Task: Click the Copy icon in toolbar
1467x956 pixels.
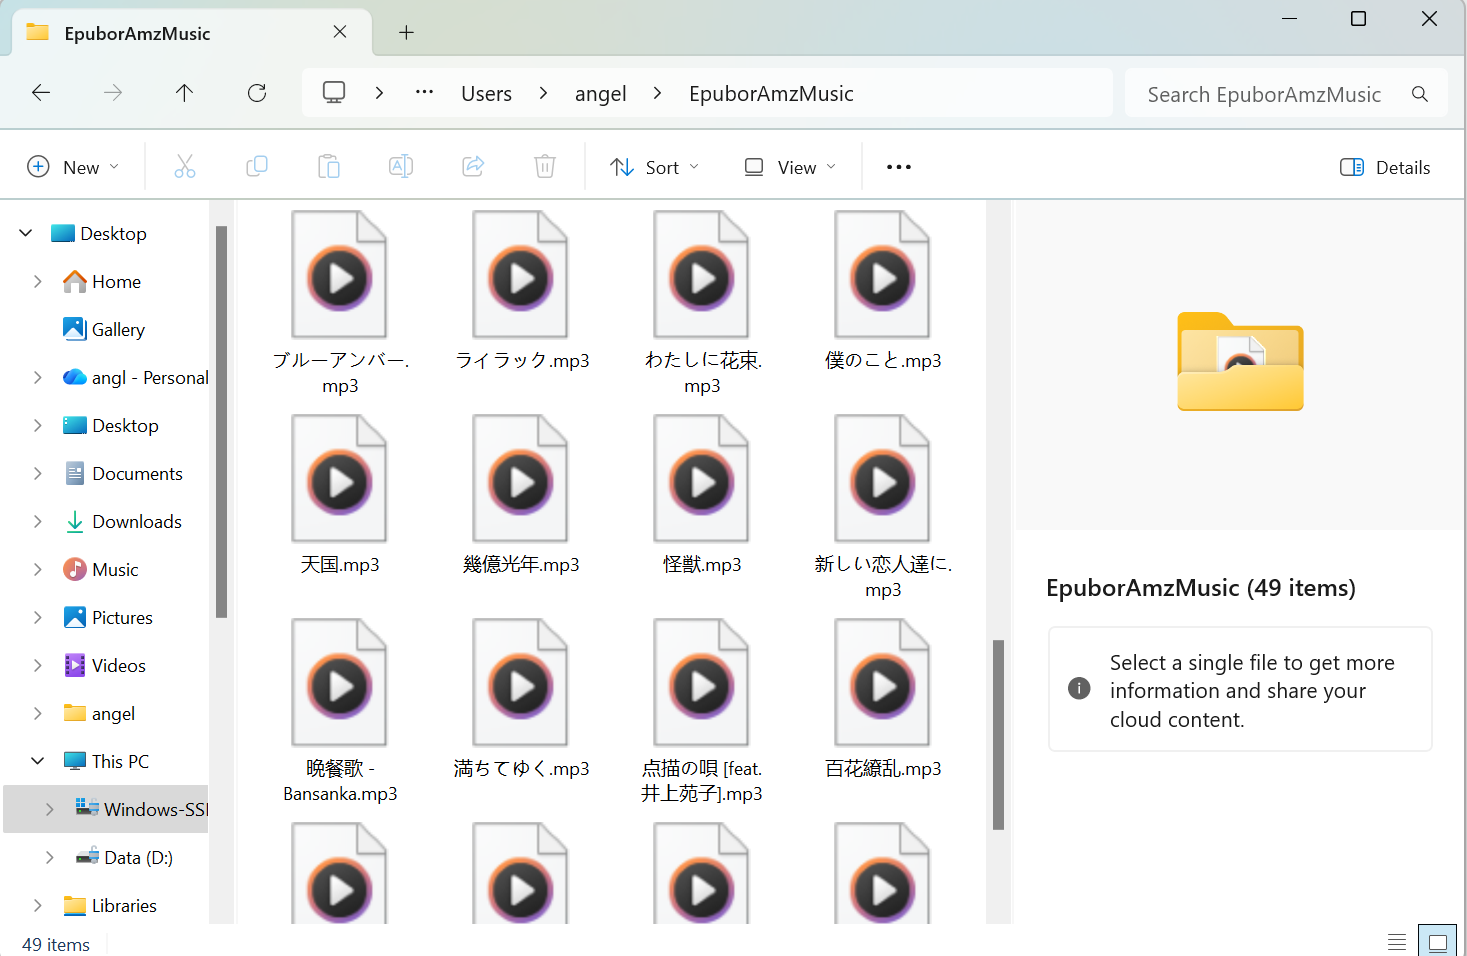Action: [257, 167]
